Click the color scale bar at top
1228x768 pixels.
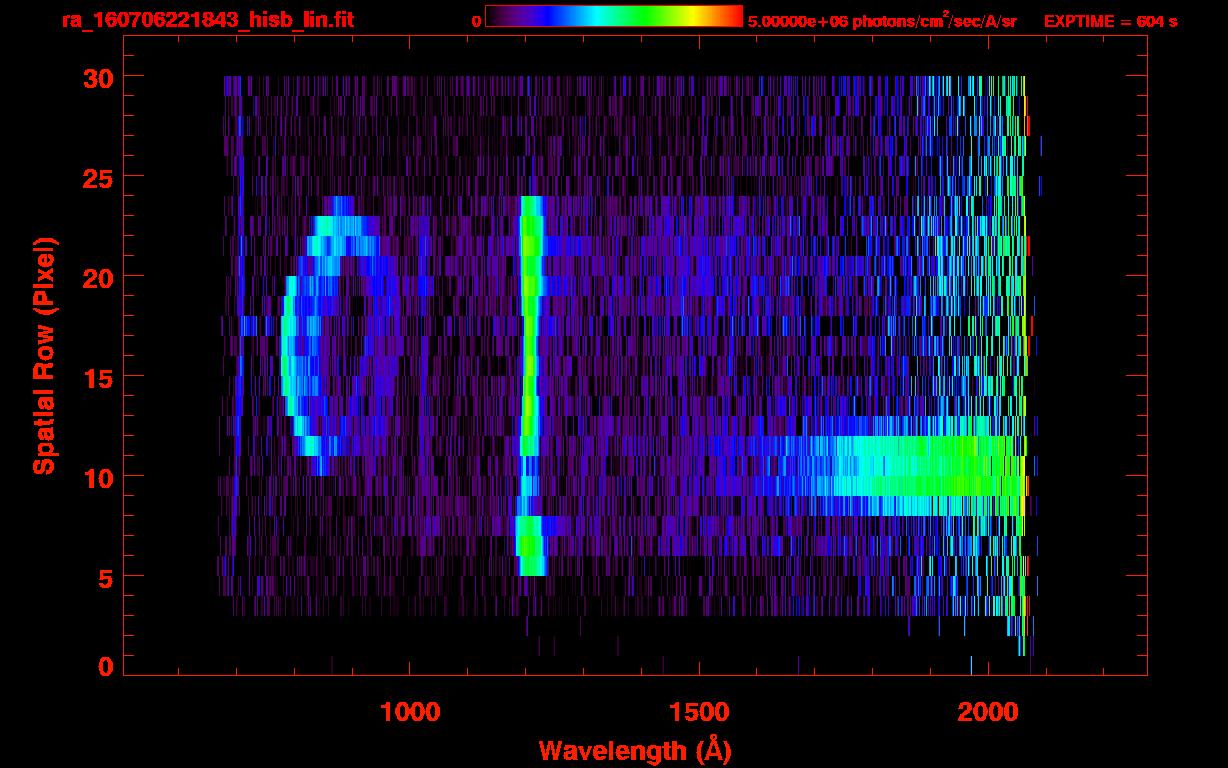(x=614, y=16)
